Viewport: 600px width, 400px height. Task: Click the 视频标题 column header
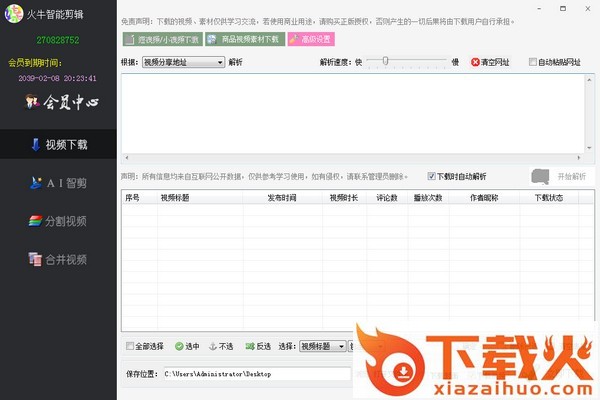click(200, 198)
